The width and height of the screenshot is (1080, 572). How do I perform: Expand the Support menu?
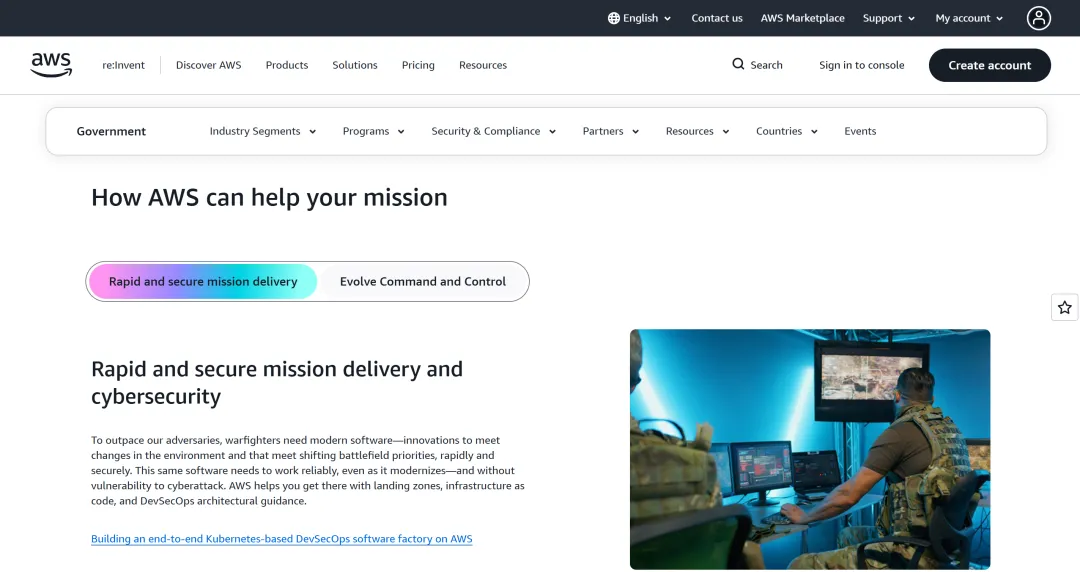point(889,18)
